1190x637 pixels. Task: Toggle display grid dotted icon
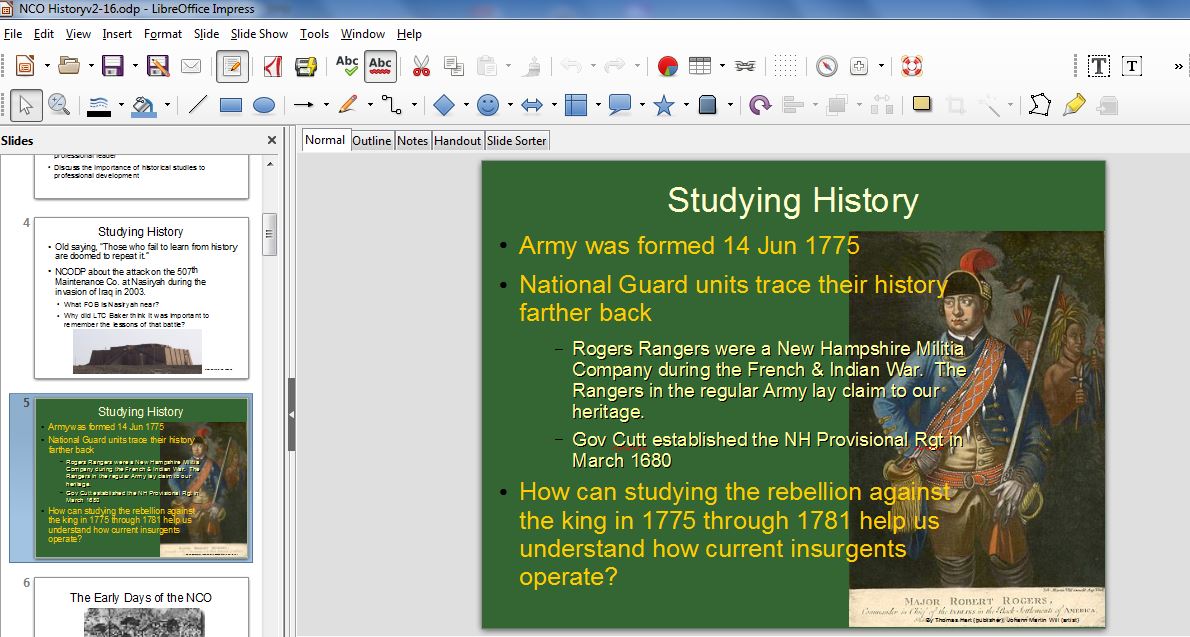point(786,67)
